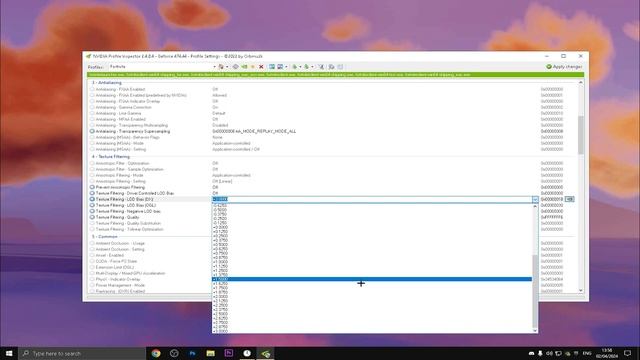Click the LOD Bias (DX) value input field

click(371, 199)
